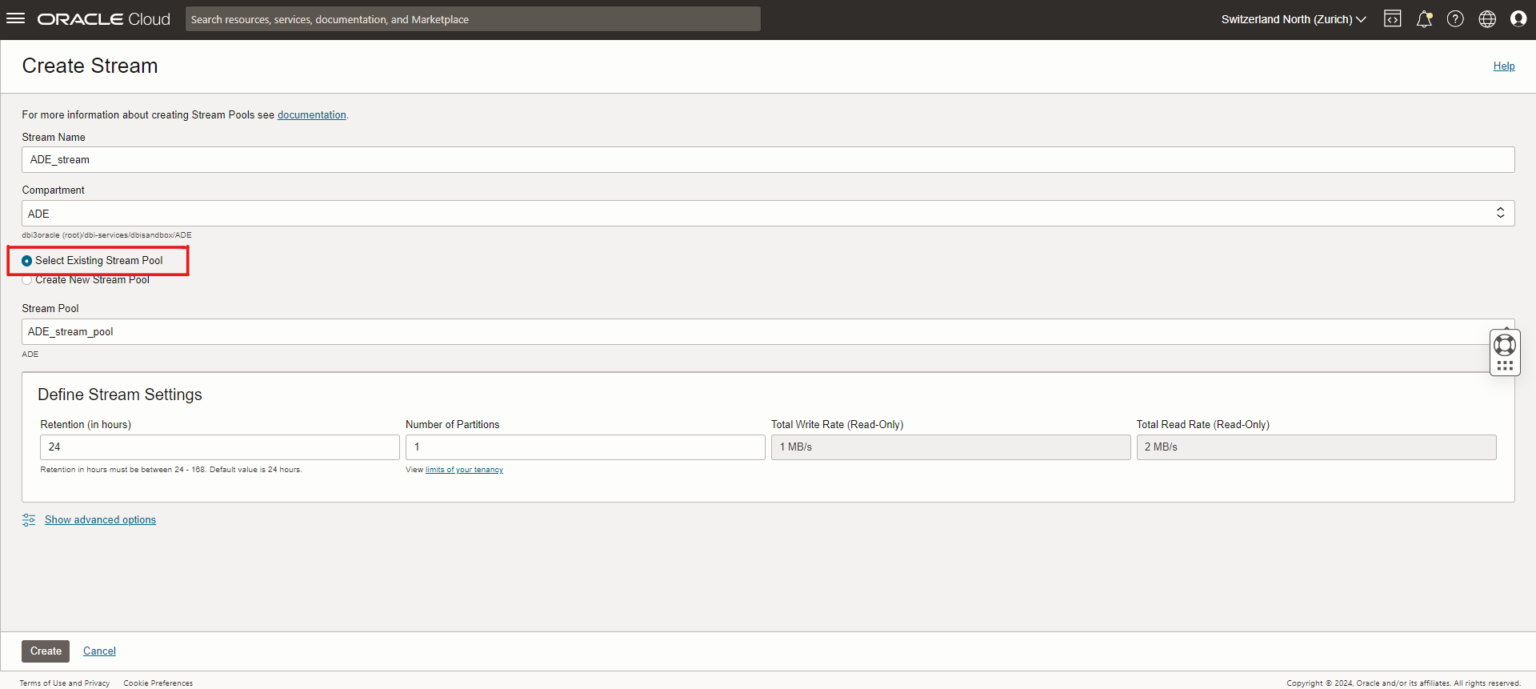Focus the Number of Partitions field

585,447
